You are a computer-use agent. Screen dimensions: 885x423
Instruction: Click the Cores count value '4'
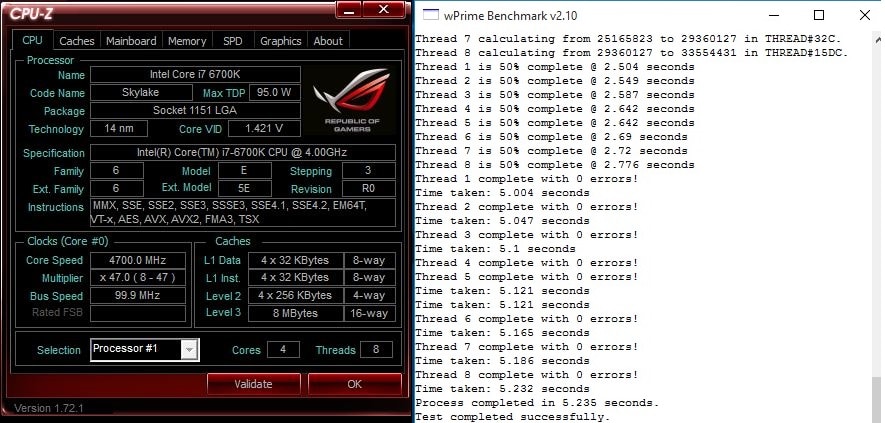point(283,350)
